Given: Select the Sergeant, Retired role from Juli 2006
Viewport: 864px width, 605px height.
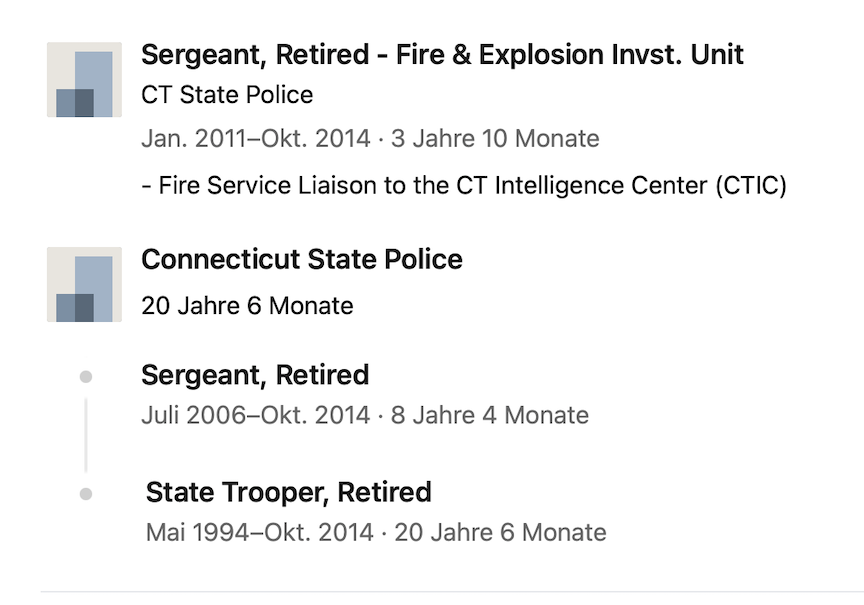Looking at the screenshot, I should pos(255,376).
